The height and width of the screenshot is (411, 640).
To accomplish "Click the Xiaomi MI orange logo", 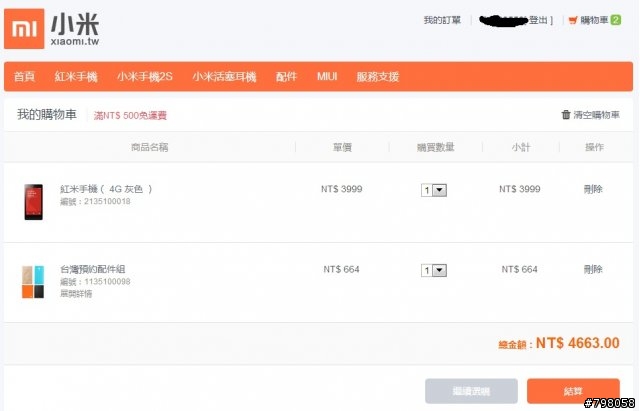I will click(x=24, y=29).
